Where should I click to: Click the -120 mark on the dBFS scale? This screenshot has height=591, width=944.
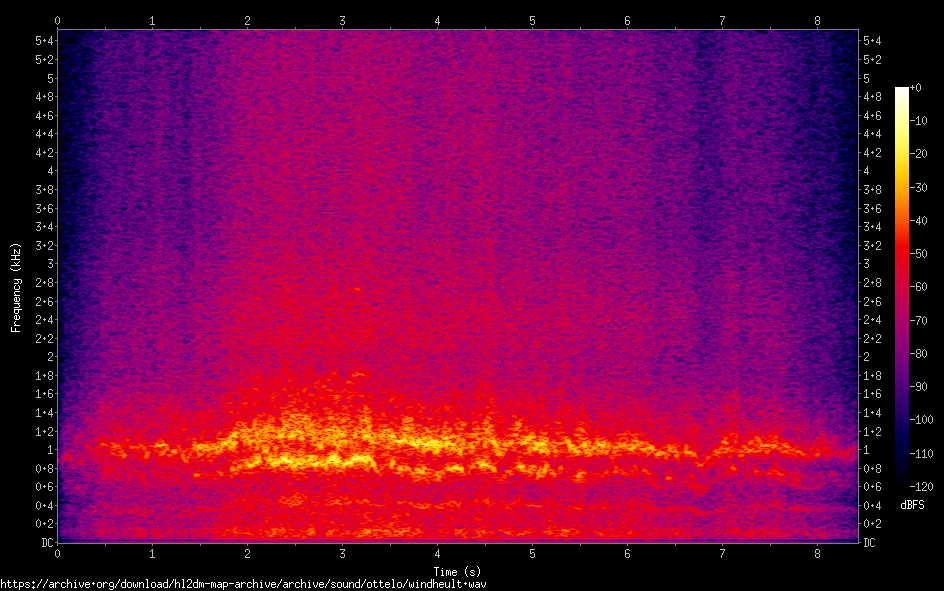coord(918,487)
